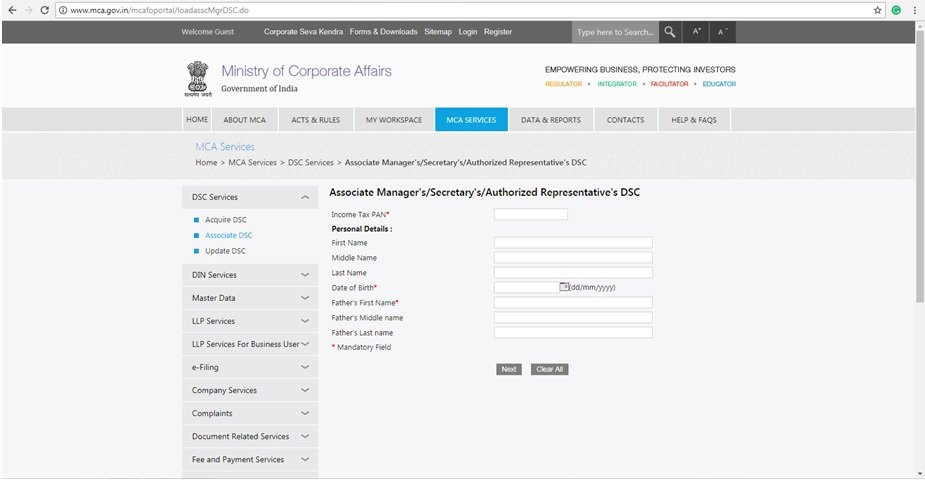This screenshot has height=481, width=925.
Task: Increase font size with A+ icon
Action: pyautogui.click(x=697, y=32)
